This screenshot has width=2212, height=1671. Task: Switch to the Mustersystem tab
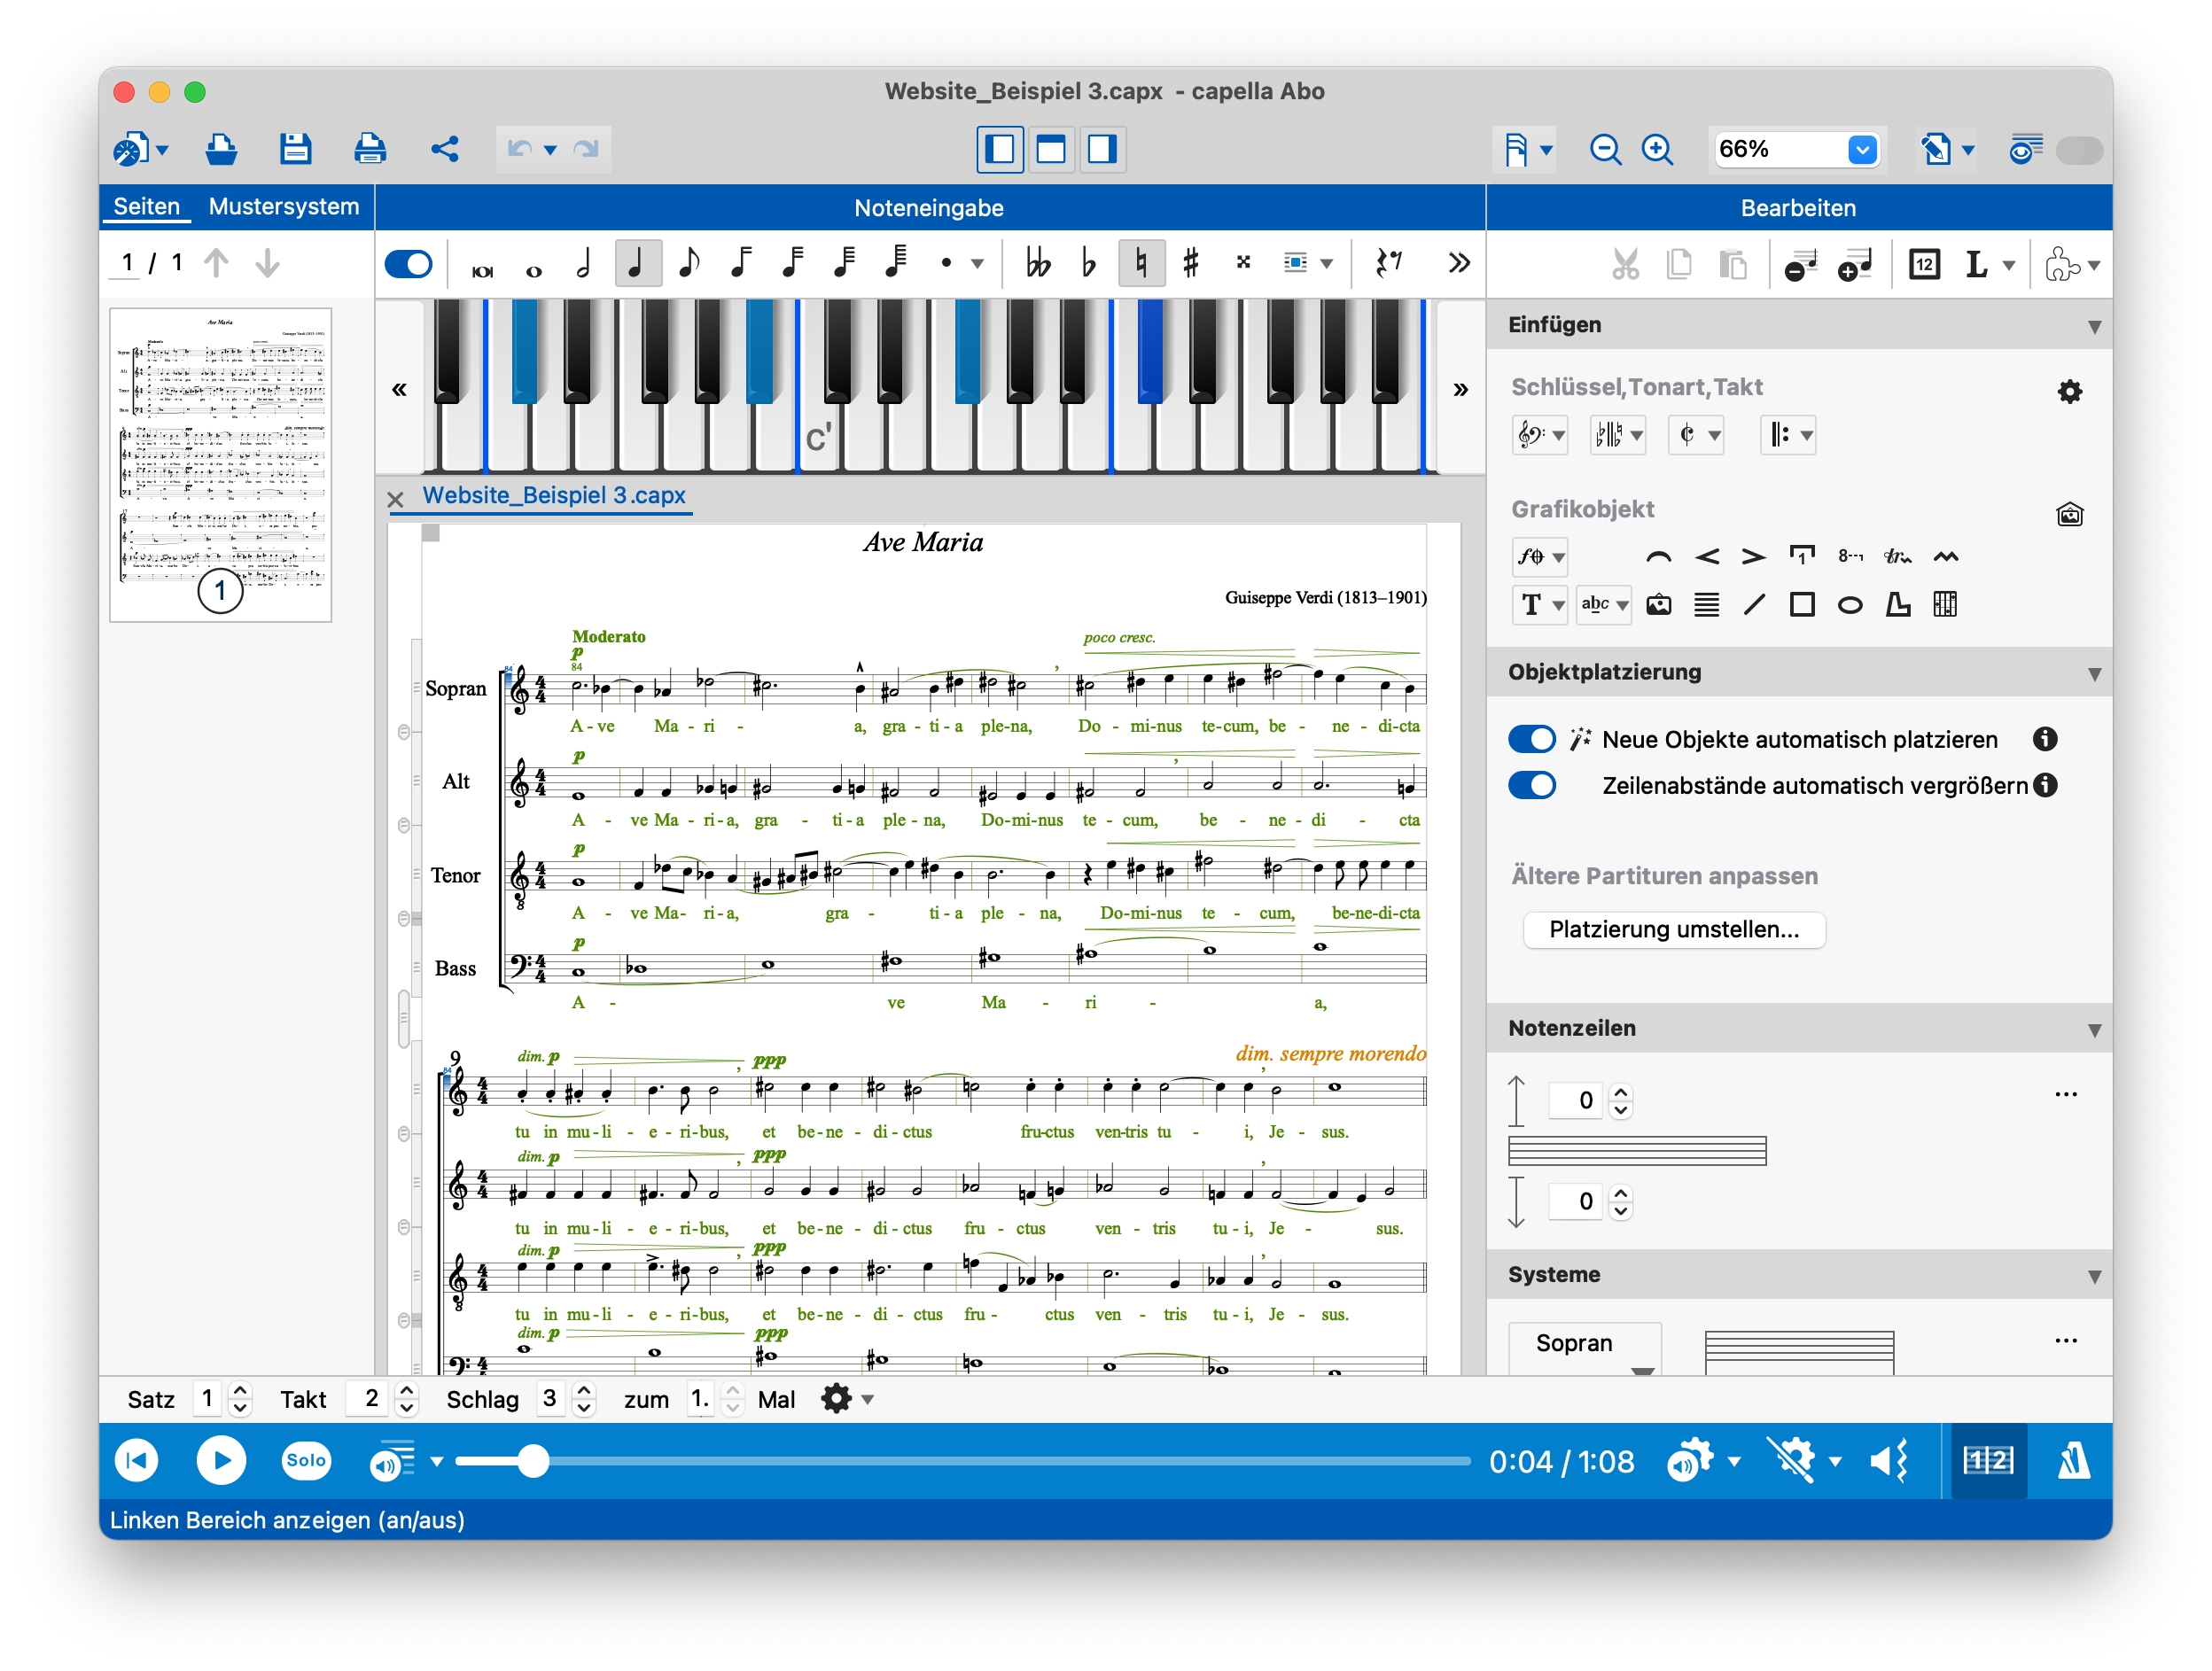(x=284, y=206)
